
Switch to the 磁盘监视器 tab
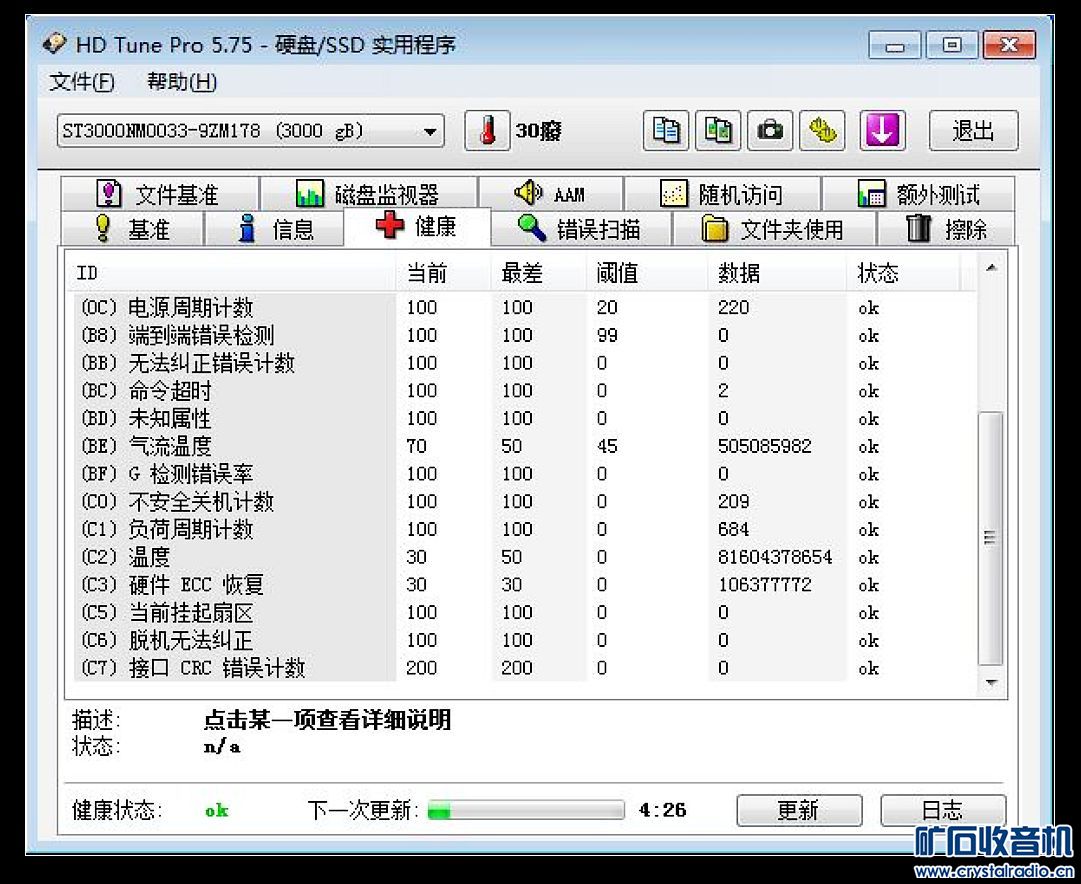coord(368,194)
